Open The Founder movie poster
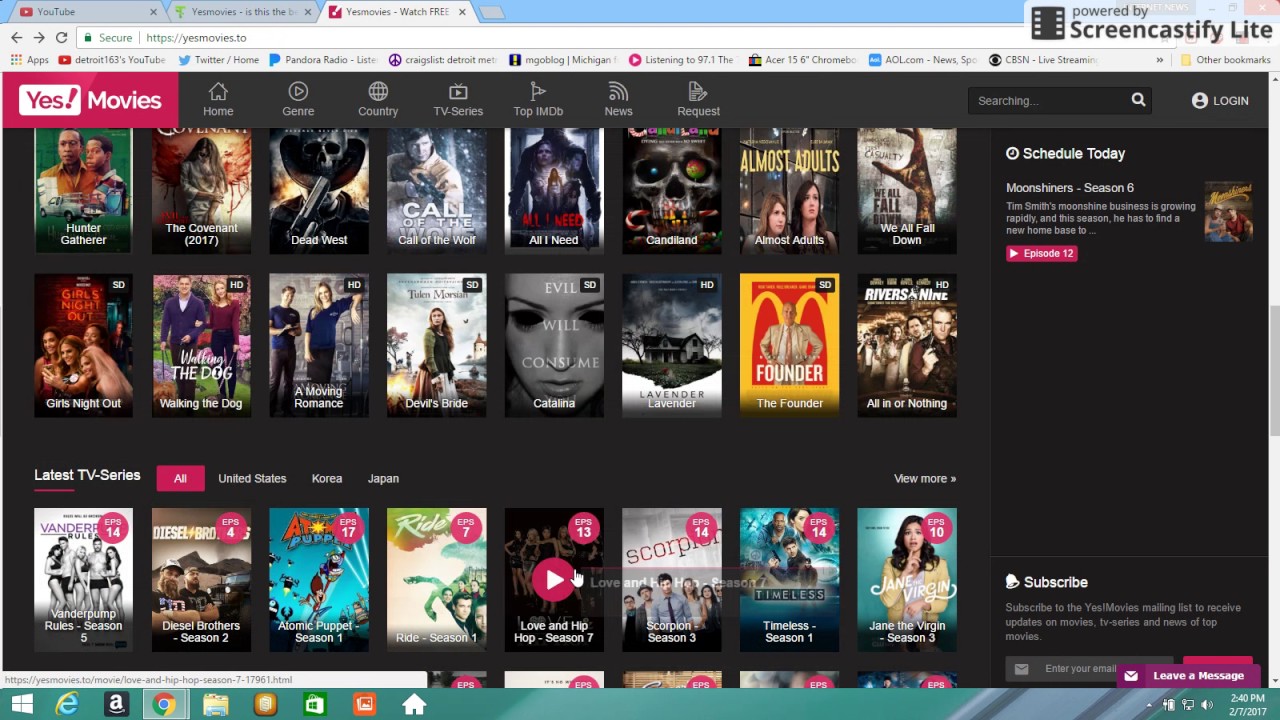 point(789,345)
